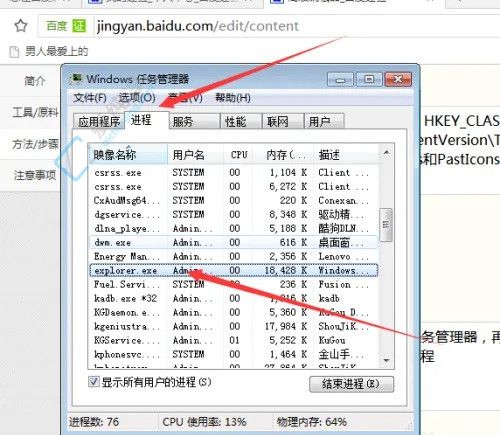500x435 pixels.
Task: Select the CxAudMsg64 process row
Action: (x=233, y=201)
